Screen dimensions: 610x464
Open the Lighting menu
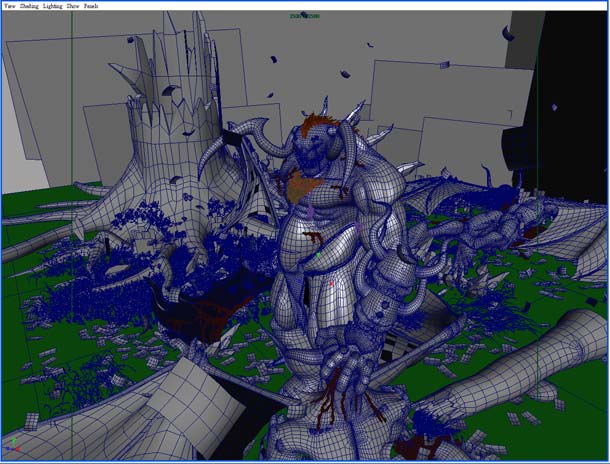[53, 6]
